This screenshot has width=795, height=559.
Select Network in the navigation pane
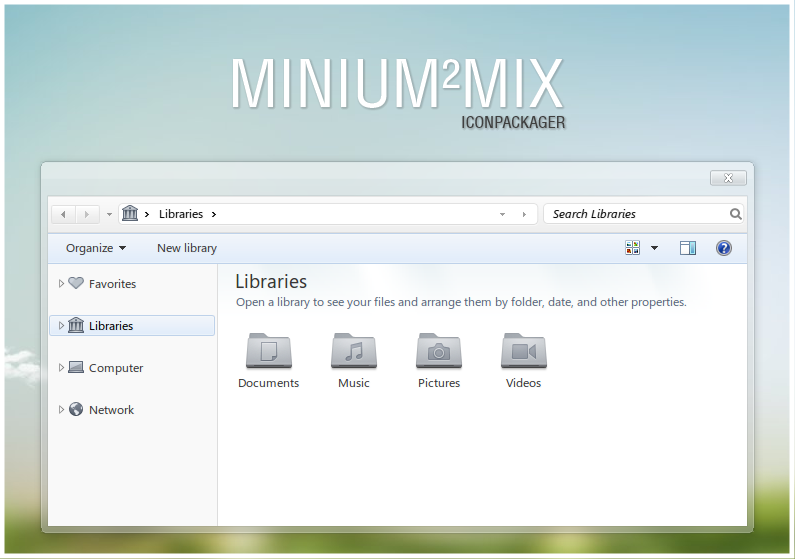click(x=111, y=410)
